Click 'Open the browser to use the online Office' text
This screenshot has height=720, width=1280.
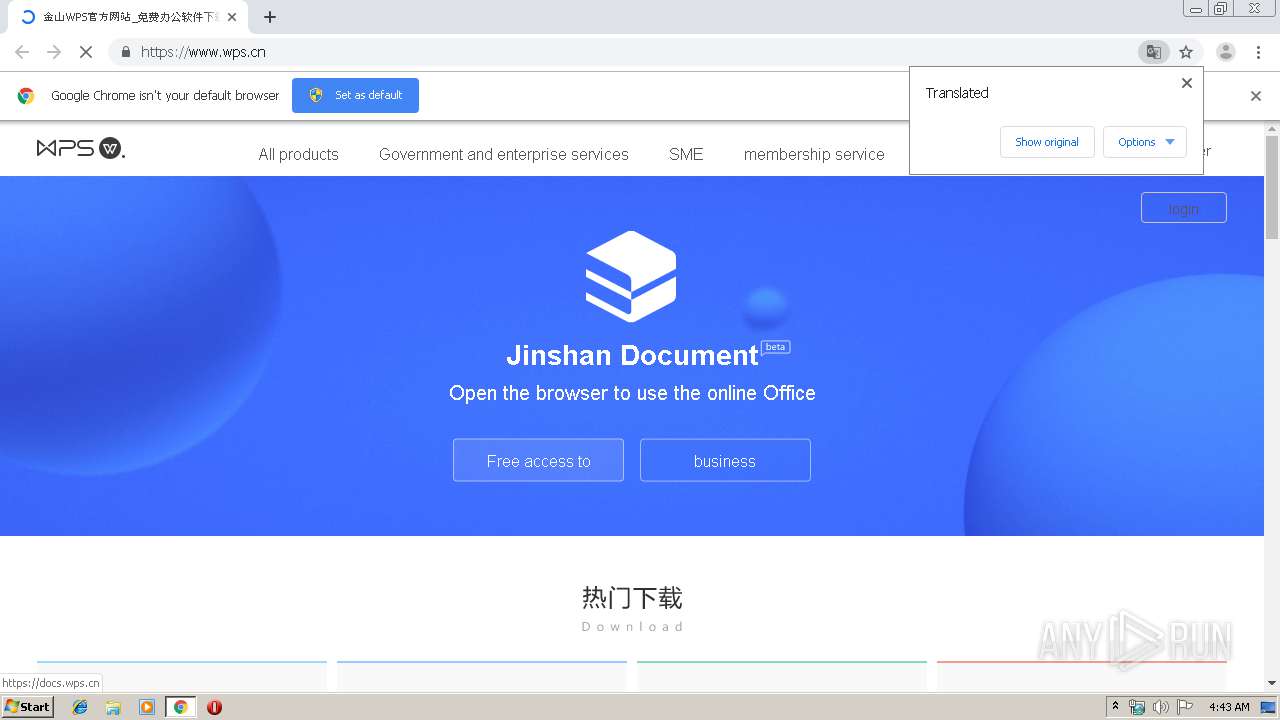(632, 393)
